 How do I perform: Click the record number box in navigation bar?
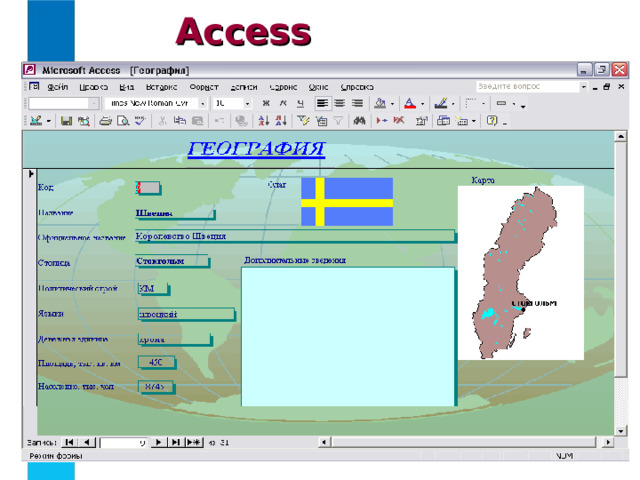click(x=123, y=442)
